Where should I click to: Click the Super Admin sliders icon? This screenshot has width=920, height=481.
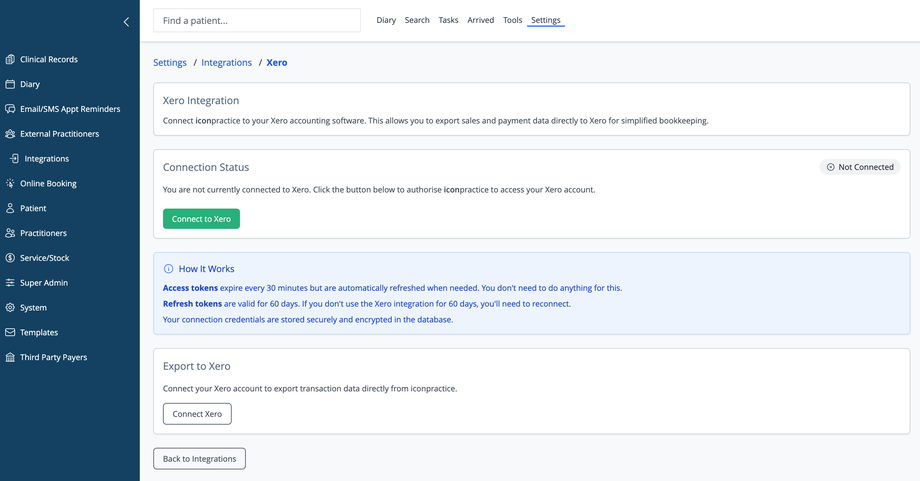[x=10, y=283]
